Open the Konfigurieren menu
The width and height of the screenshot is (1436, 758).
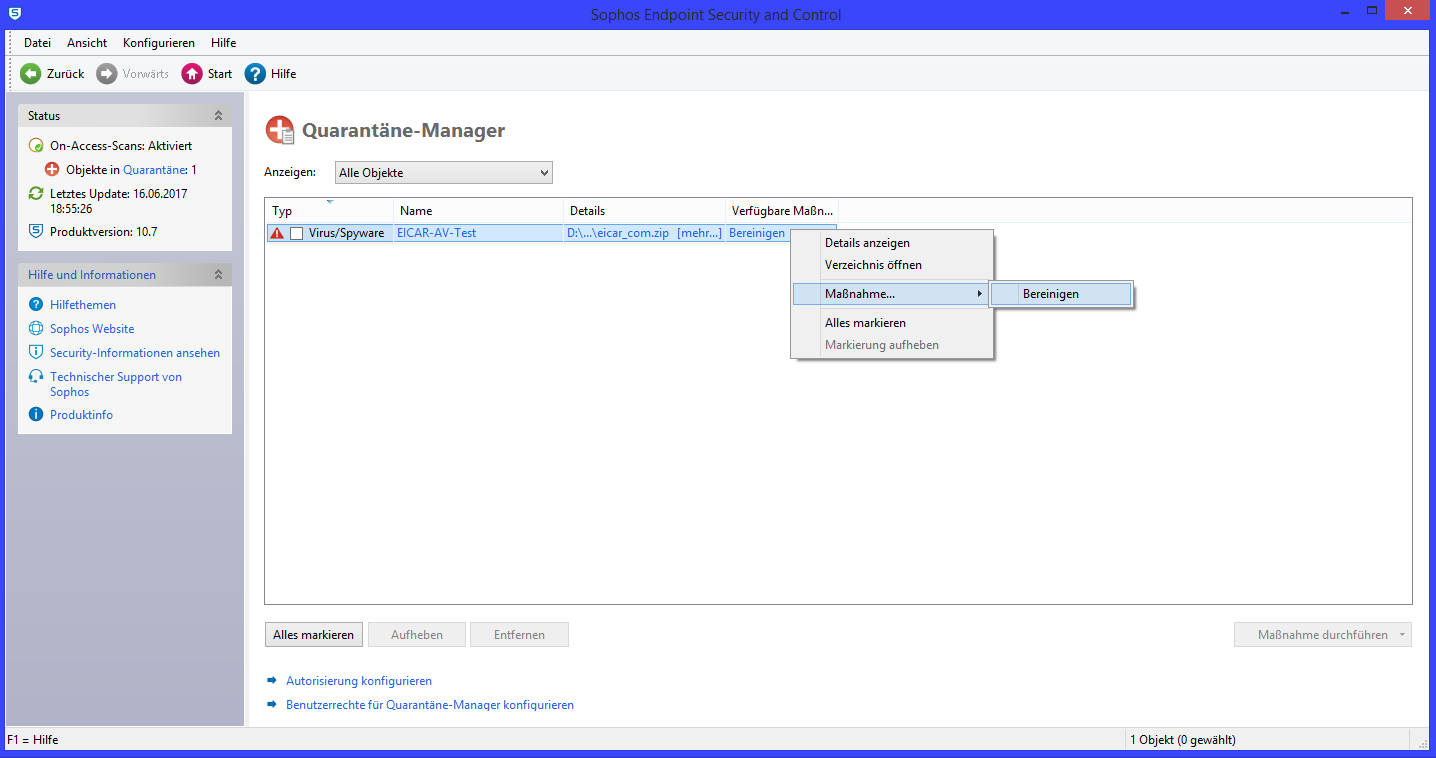[159, 43]
